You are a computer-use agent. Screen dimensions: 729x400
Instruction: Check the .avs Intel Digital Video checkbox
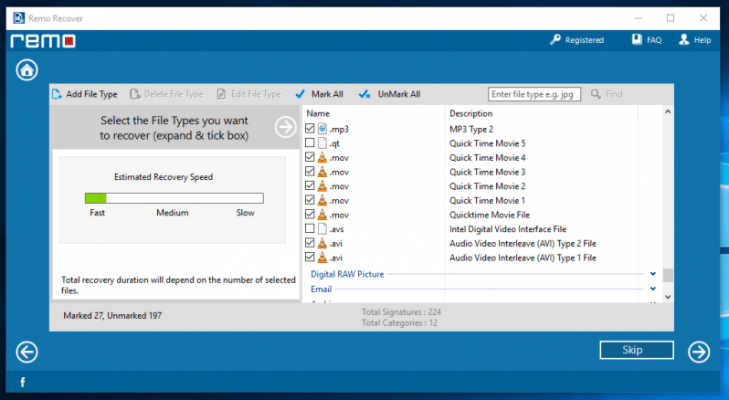pyautogui.click(x=310, y=228)
